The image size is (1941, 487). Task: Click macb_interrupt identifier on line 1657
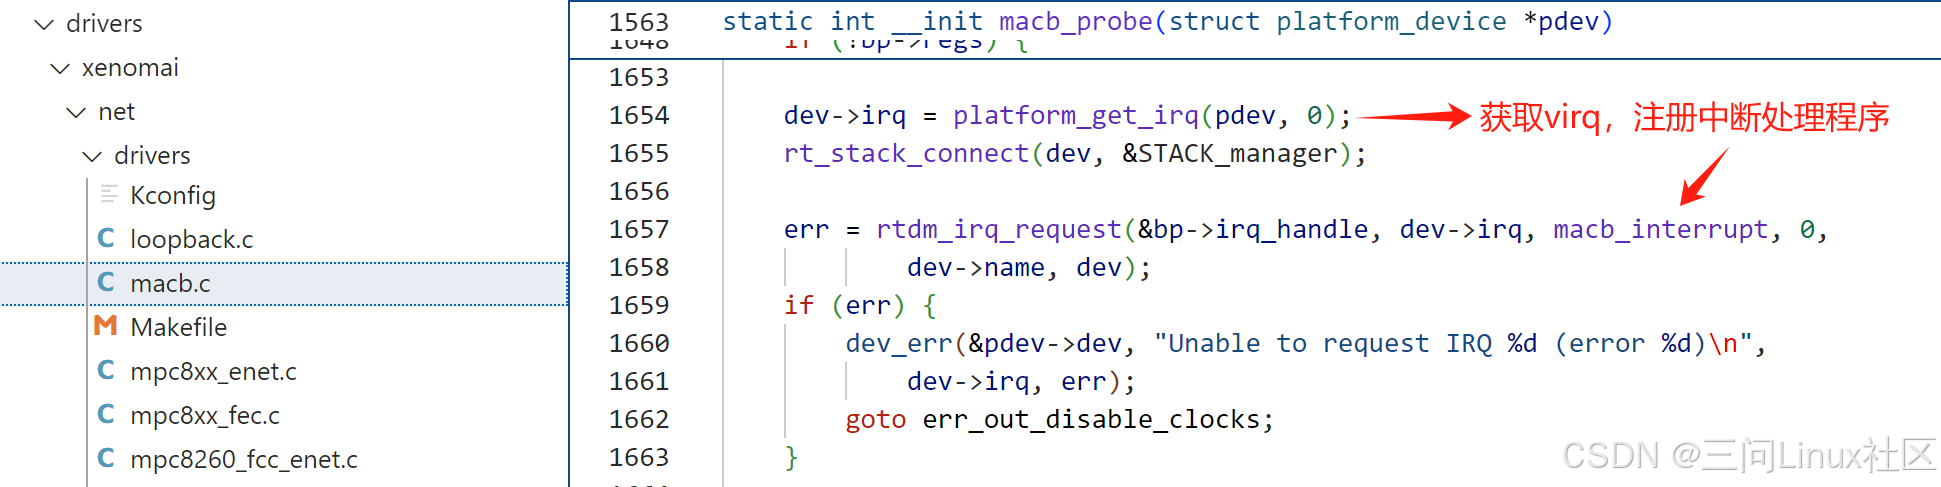tap(1661, 230)
